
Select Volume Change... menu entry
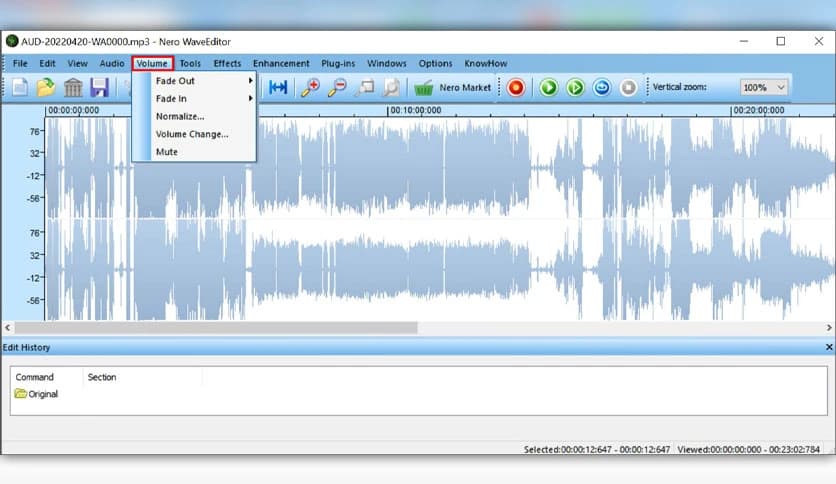click(194, 134)
